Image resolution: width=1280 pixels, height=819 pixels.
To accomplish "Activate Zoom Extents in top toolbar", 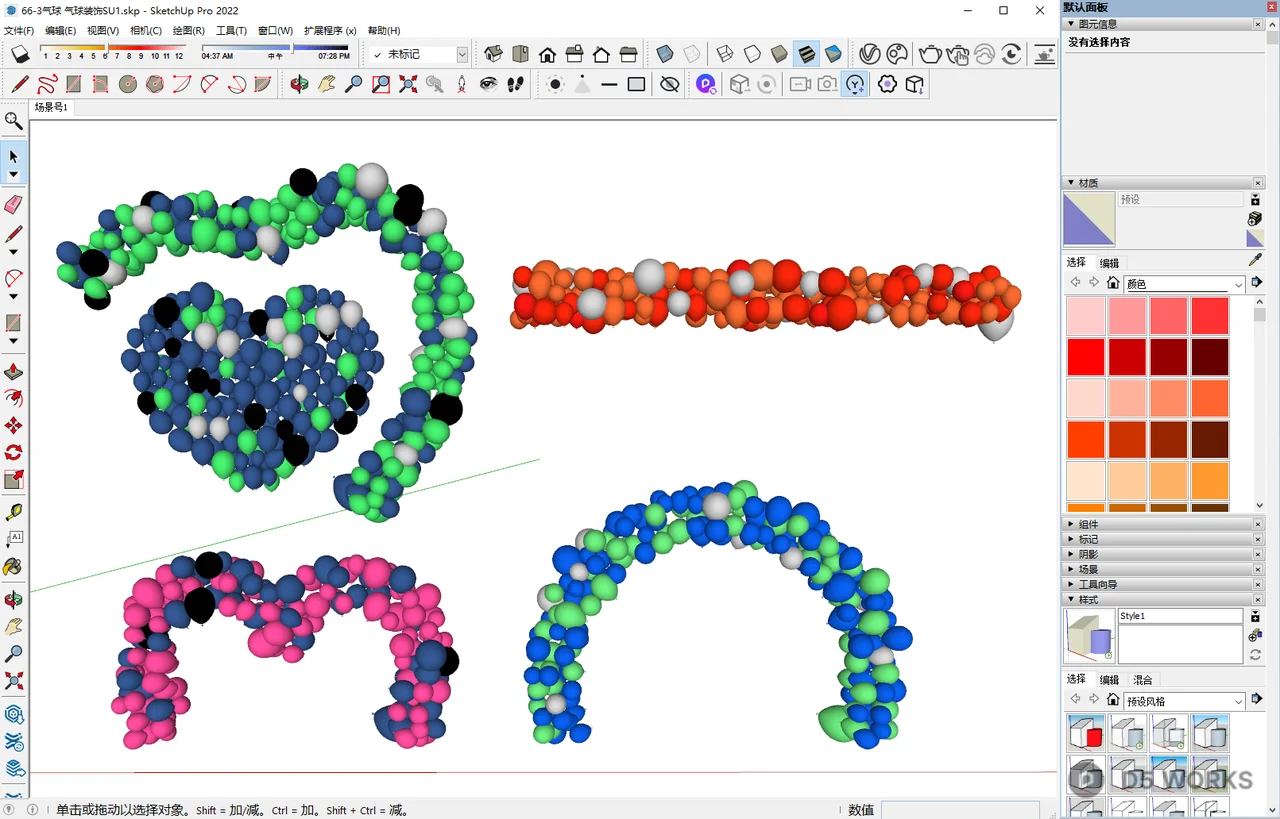I will point(408,84).
